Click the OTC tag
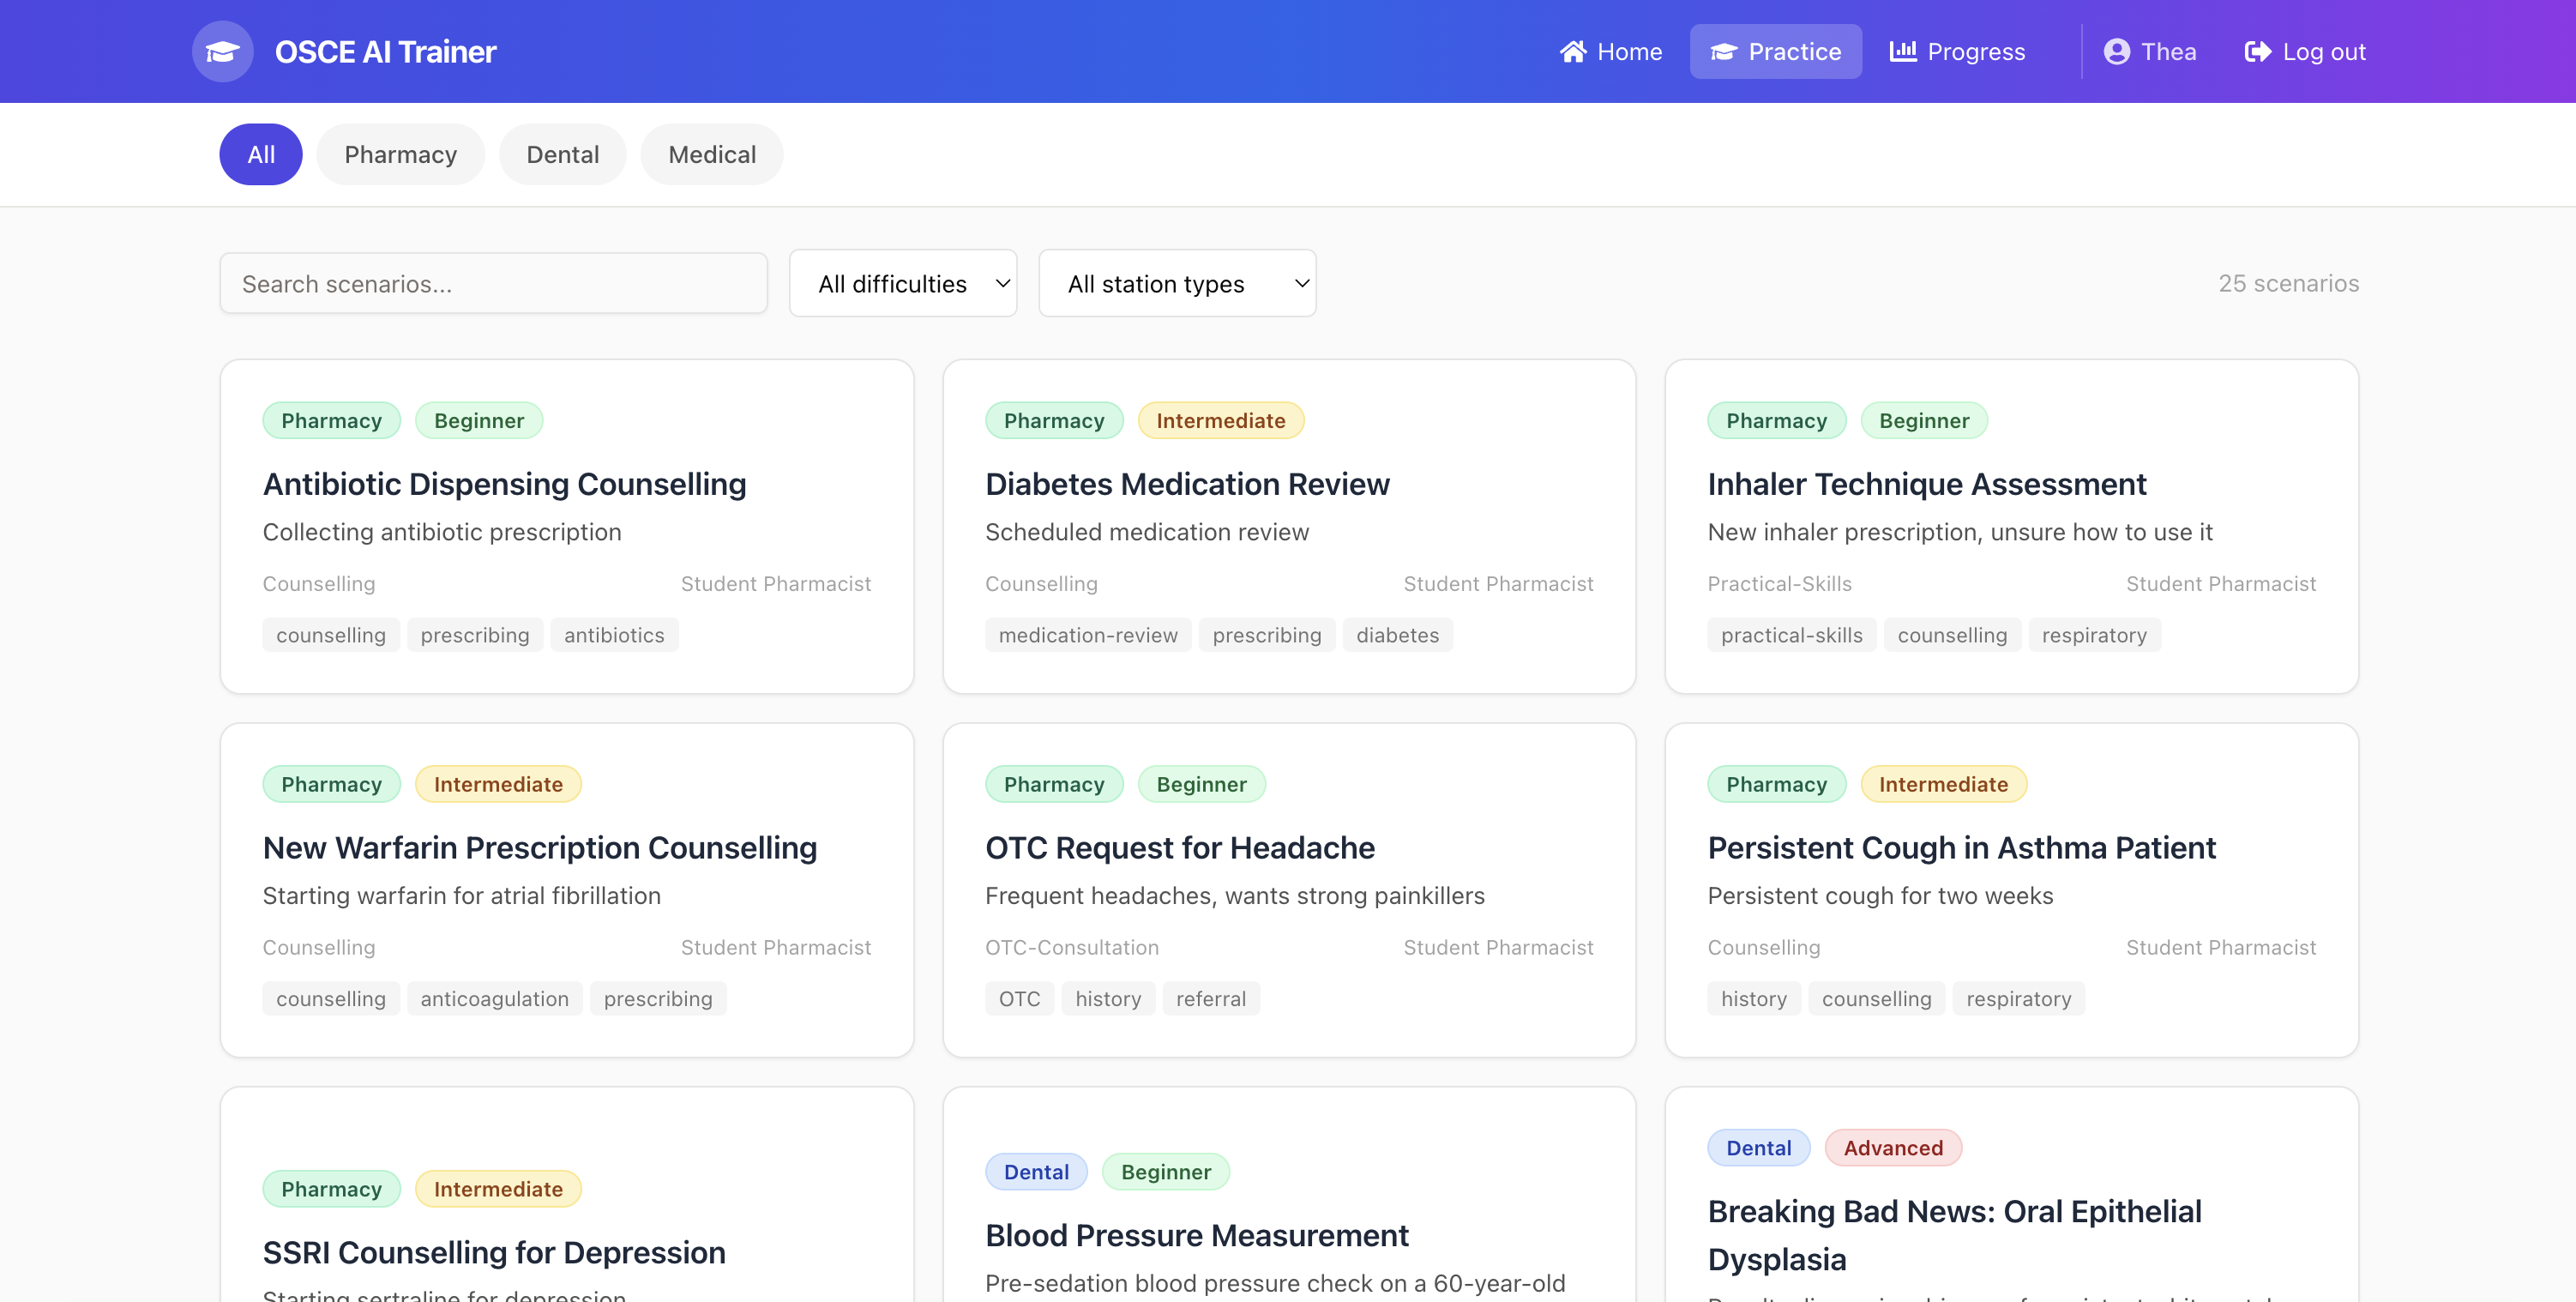Screen dimensions: 2576x1302 click(1019, 999)
